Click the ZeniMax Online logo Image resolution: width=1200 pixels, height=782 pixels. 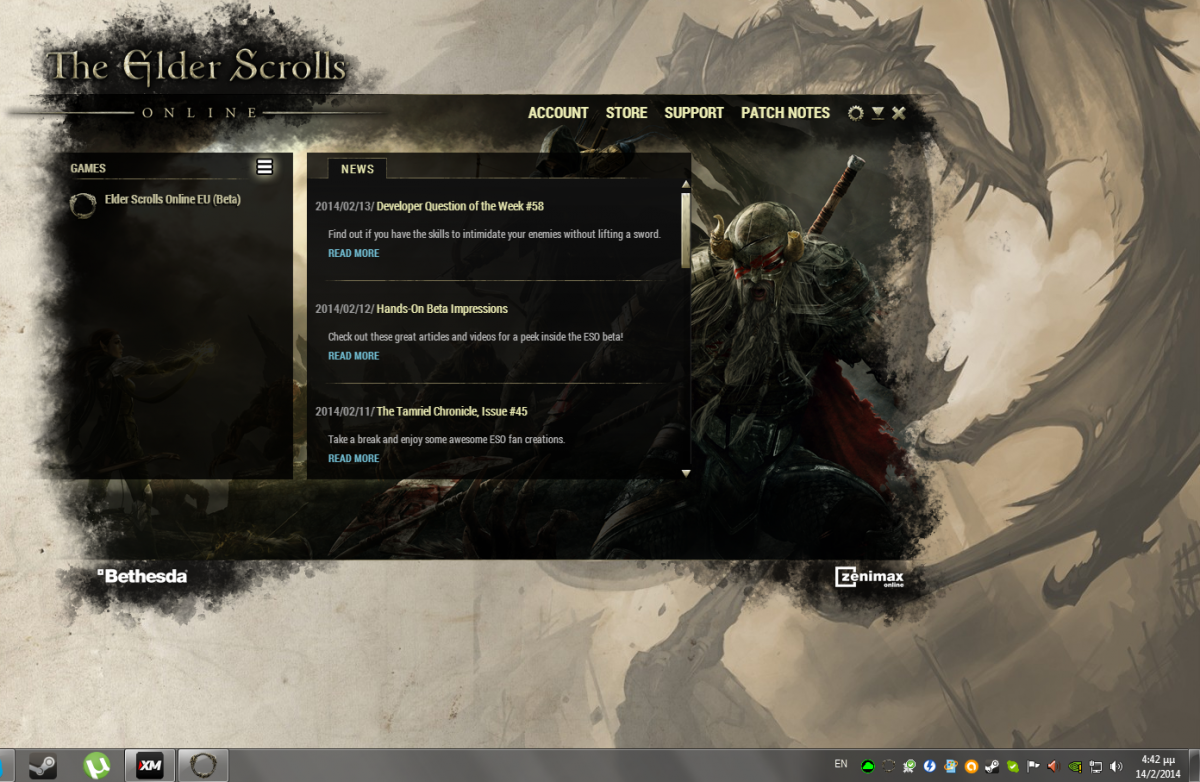coord(870,578)
